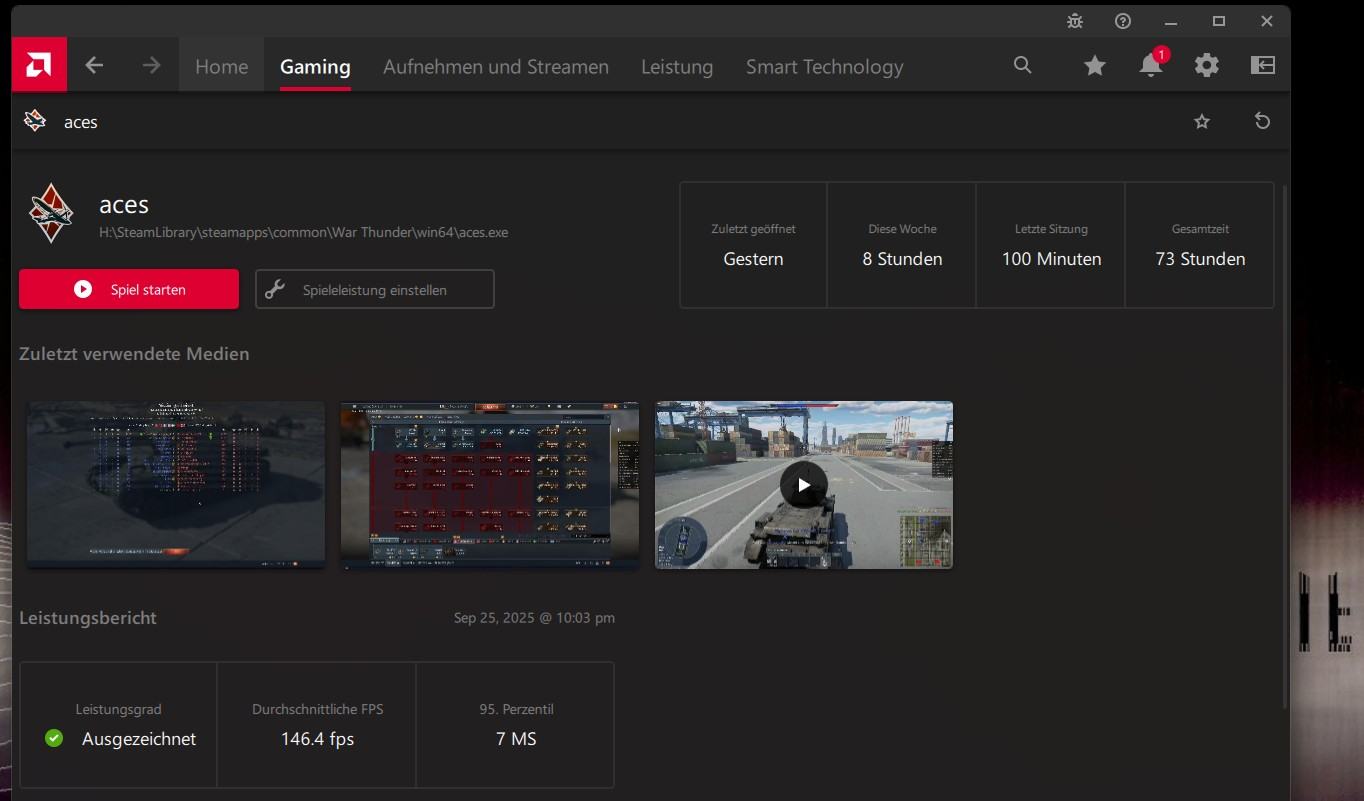The width and height of the screenshot is (1364, 801).
Task: Click the vertical scrollbar of the window
Action: [x=1285, y=445]
